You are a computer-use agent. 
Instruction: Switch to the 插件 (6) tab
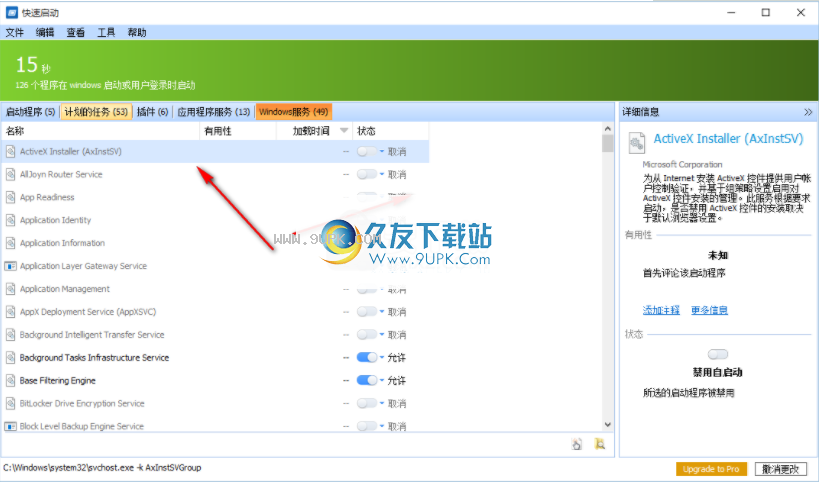coord(153,112)
